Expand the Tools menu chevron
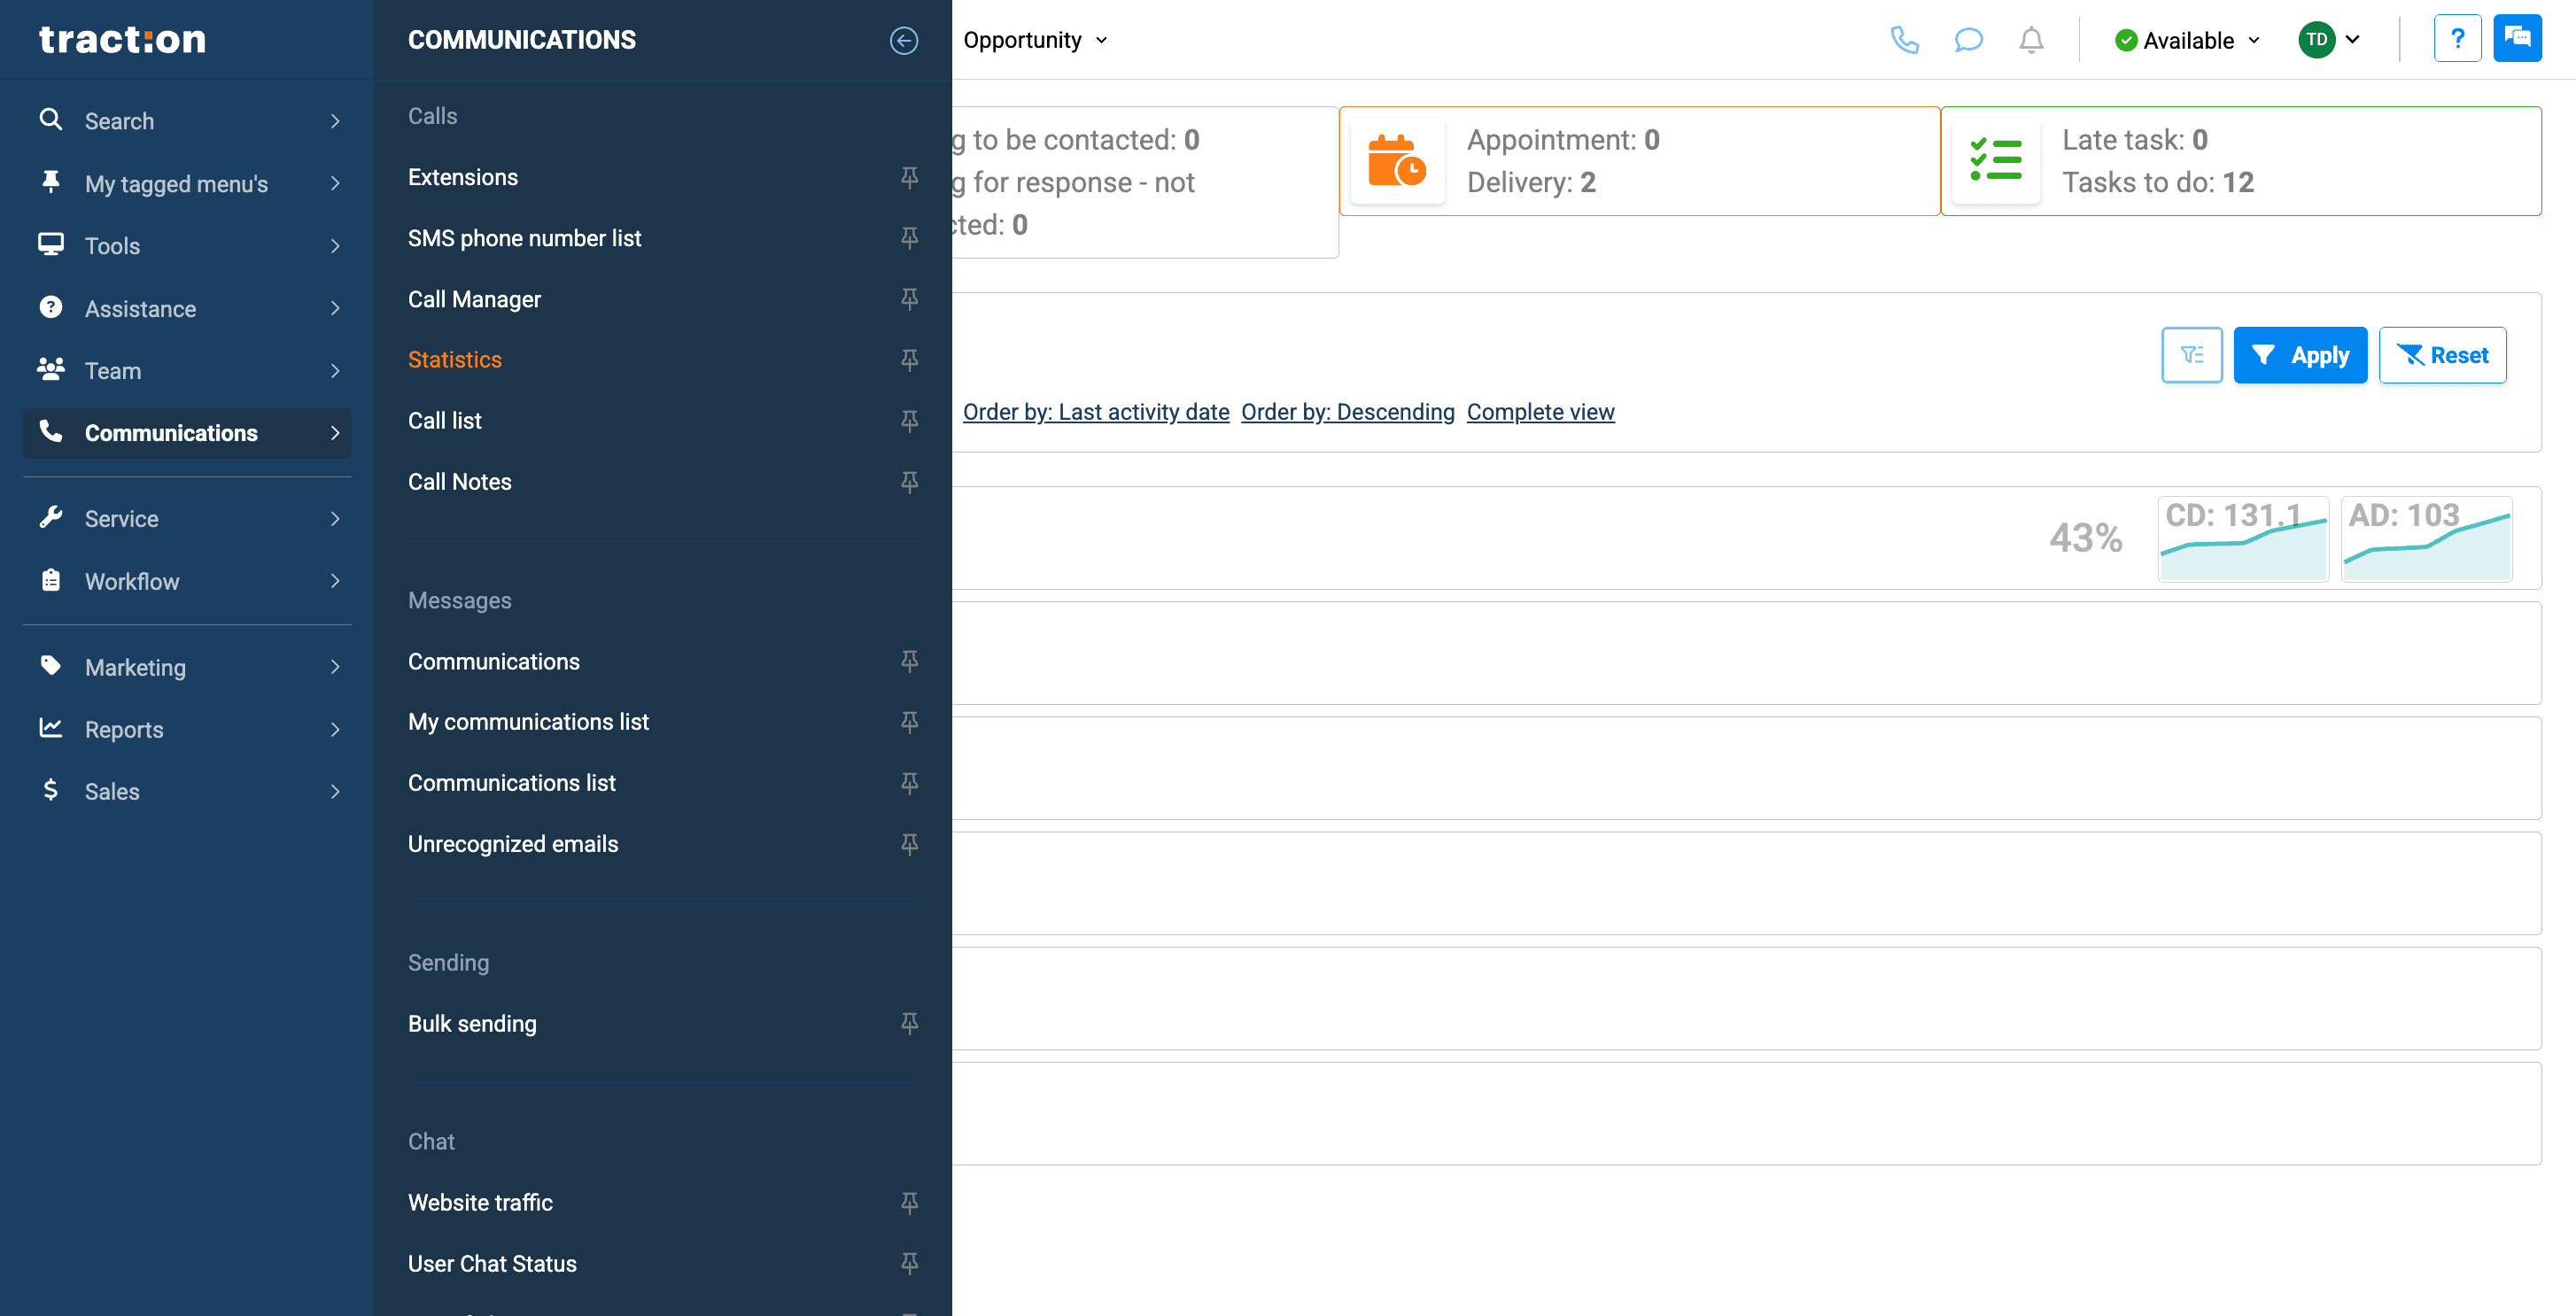Image resolution: width=2576 pixels, height=1316 pixels. coord(335,246)
